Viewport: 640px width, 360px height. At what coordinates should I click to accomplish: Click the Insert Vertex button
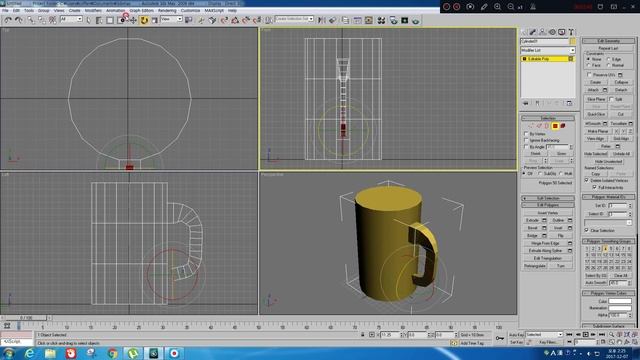tap(548, 213)
